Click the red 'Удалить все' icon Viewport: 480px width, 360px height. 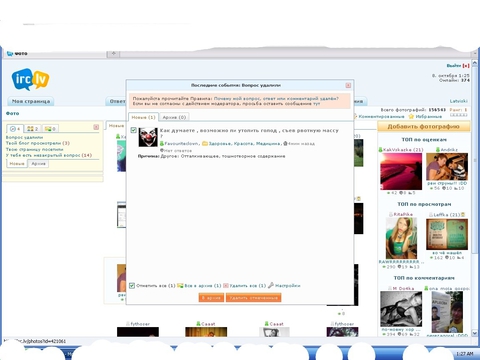[226, 286]
